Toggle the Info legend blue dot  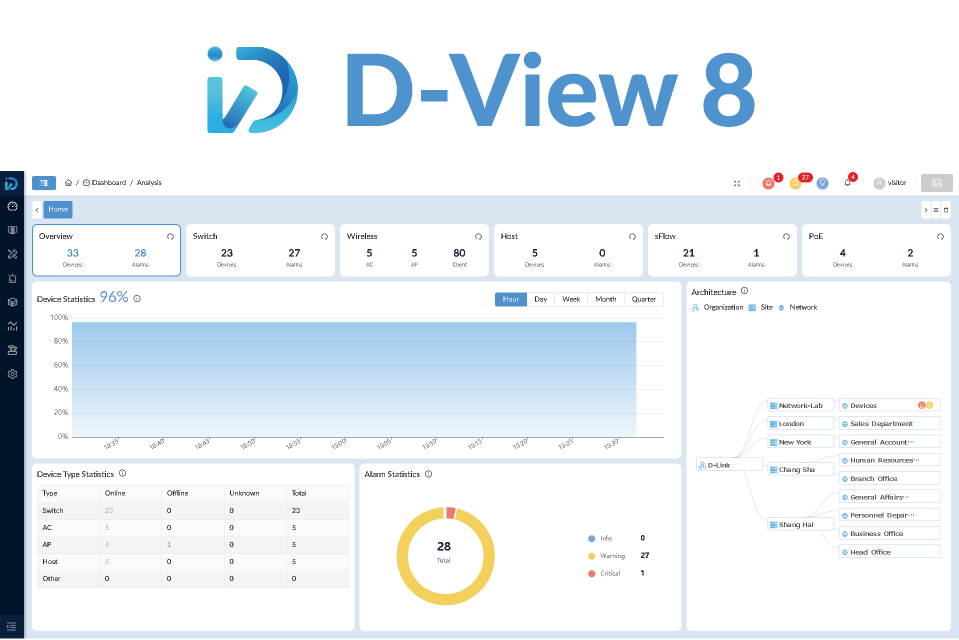[591, 538]
